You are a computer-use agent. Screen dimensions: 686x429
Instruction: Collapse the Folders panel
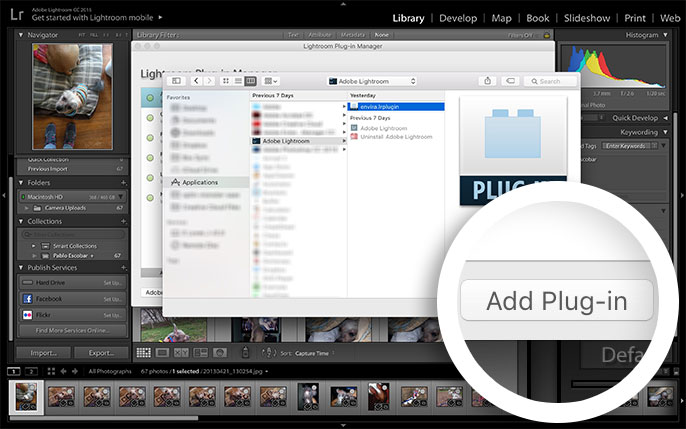point(21,183)
